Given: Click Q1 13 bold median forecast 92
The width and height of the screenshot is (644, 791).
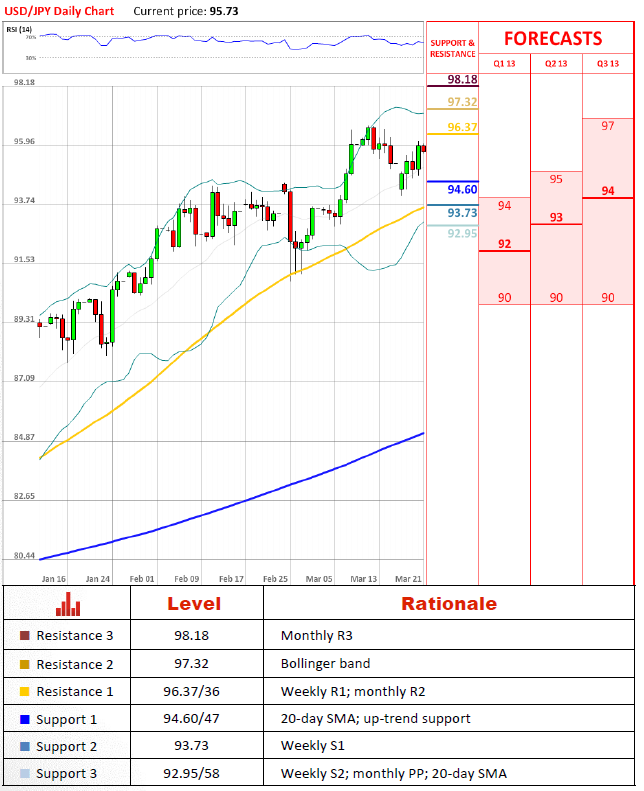Looking at the screenshot, I should tap(504, 244).
